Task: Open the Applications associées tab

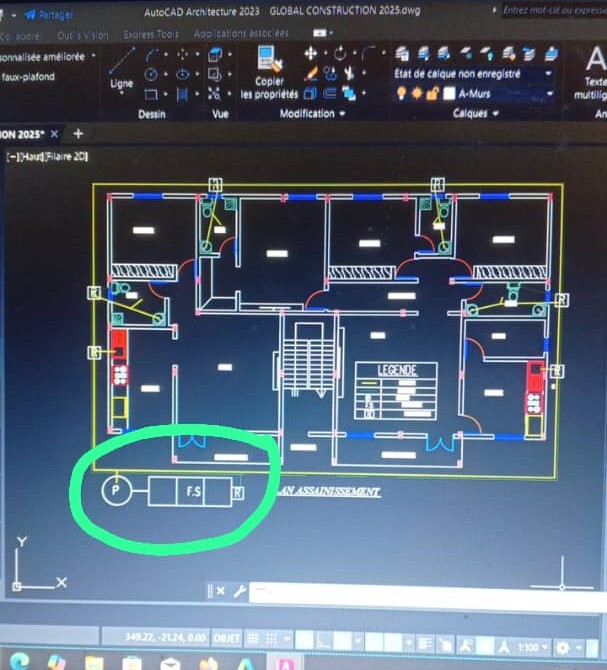Action: point(240,34)
